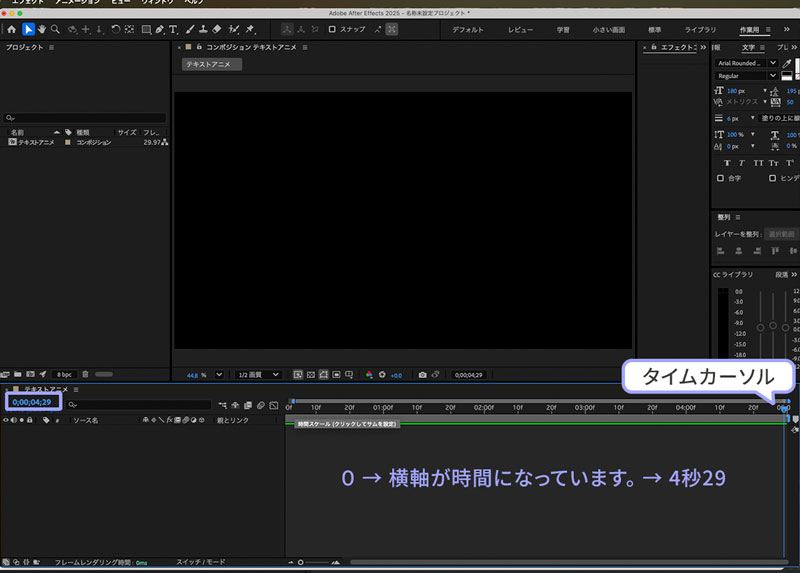Viewport: 800px width, 573px height.
Task: Click the All Caps TT button
Action: pos(758,163)
